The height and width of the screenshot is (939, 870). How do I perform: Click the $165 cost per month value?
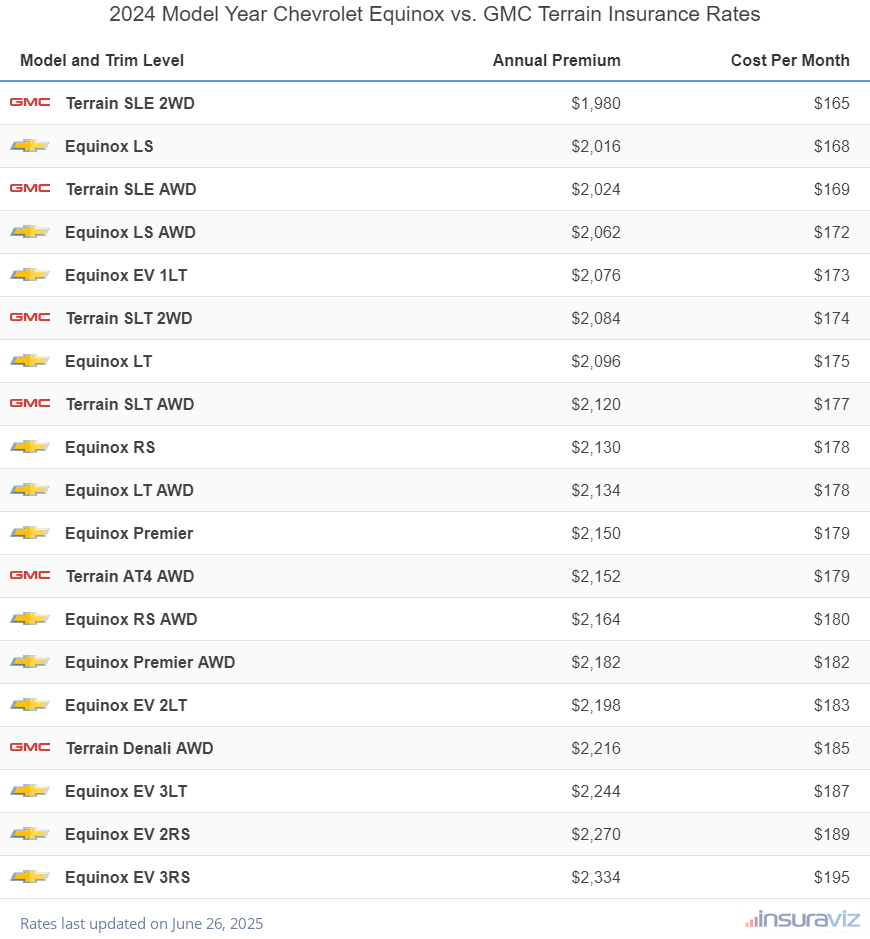coord(832,103)
